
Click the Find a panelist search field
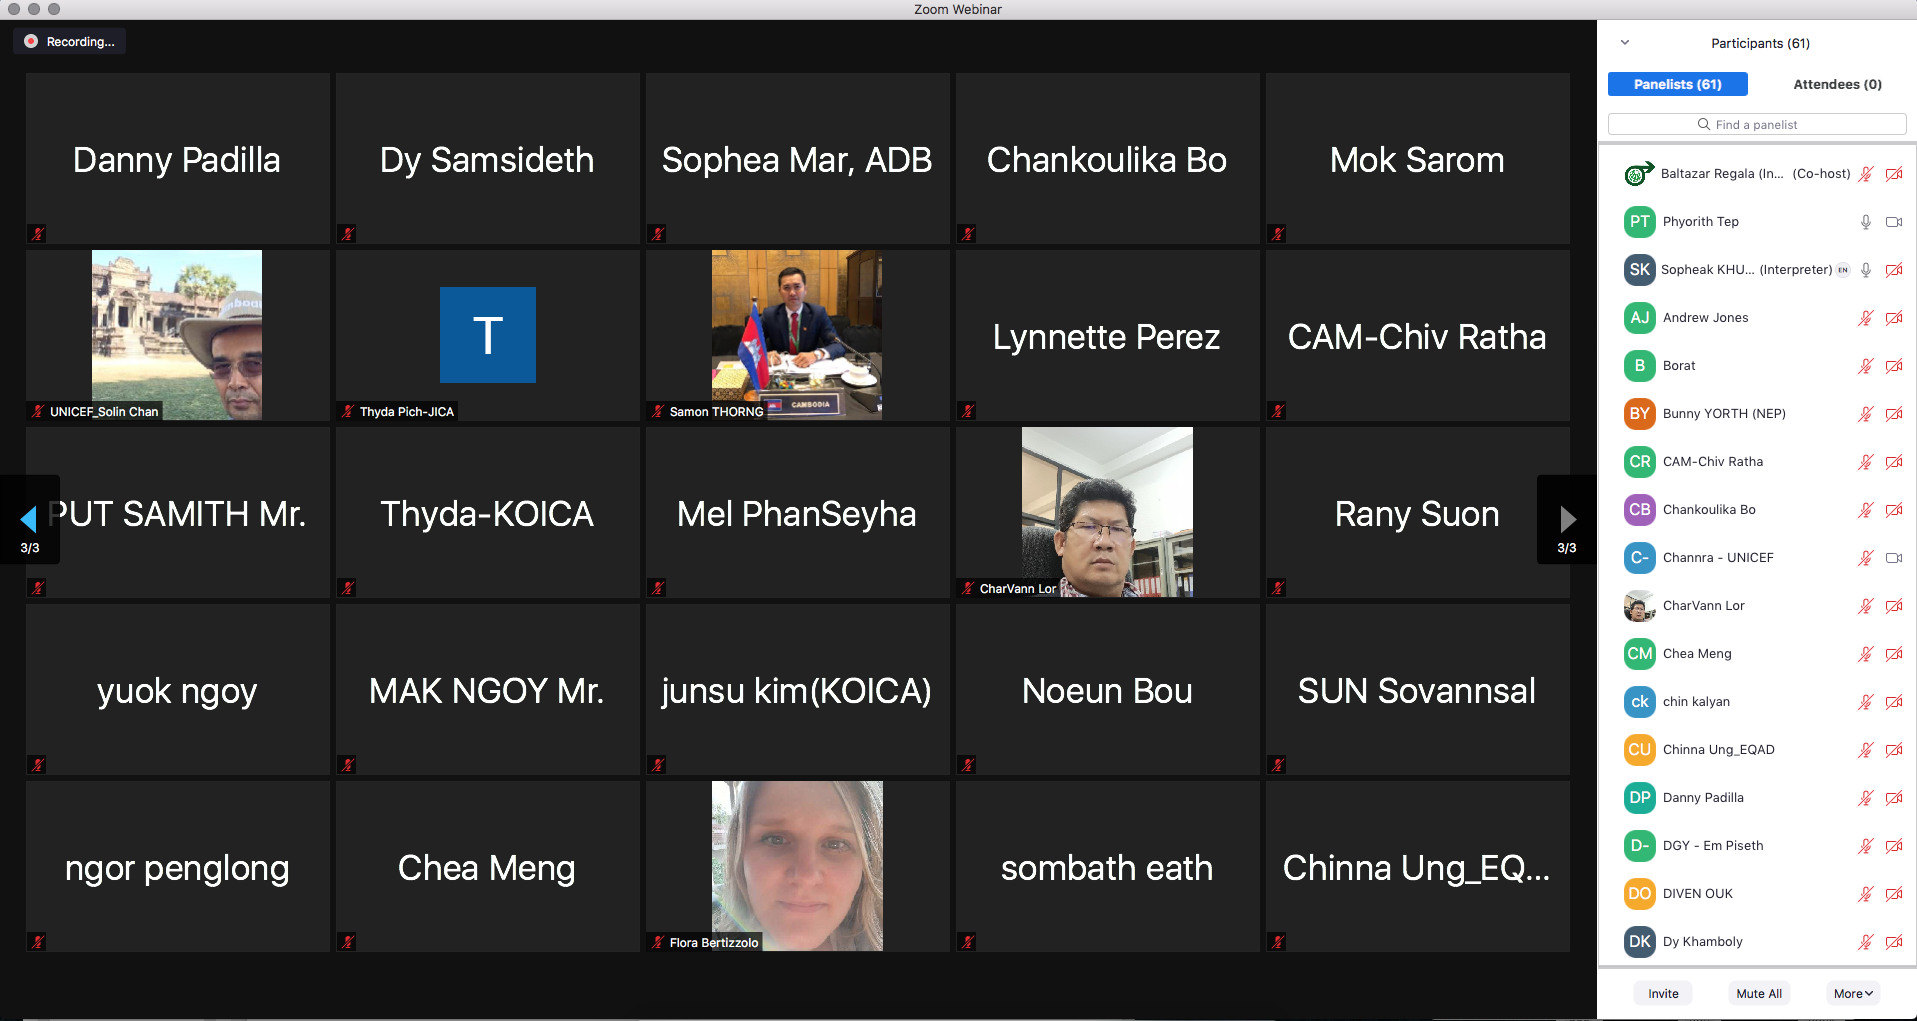(1756, 124)
